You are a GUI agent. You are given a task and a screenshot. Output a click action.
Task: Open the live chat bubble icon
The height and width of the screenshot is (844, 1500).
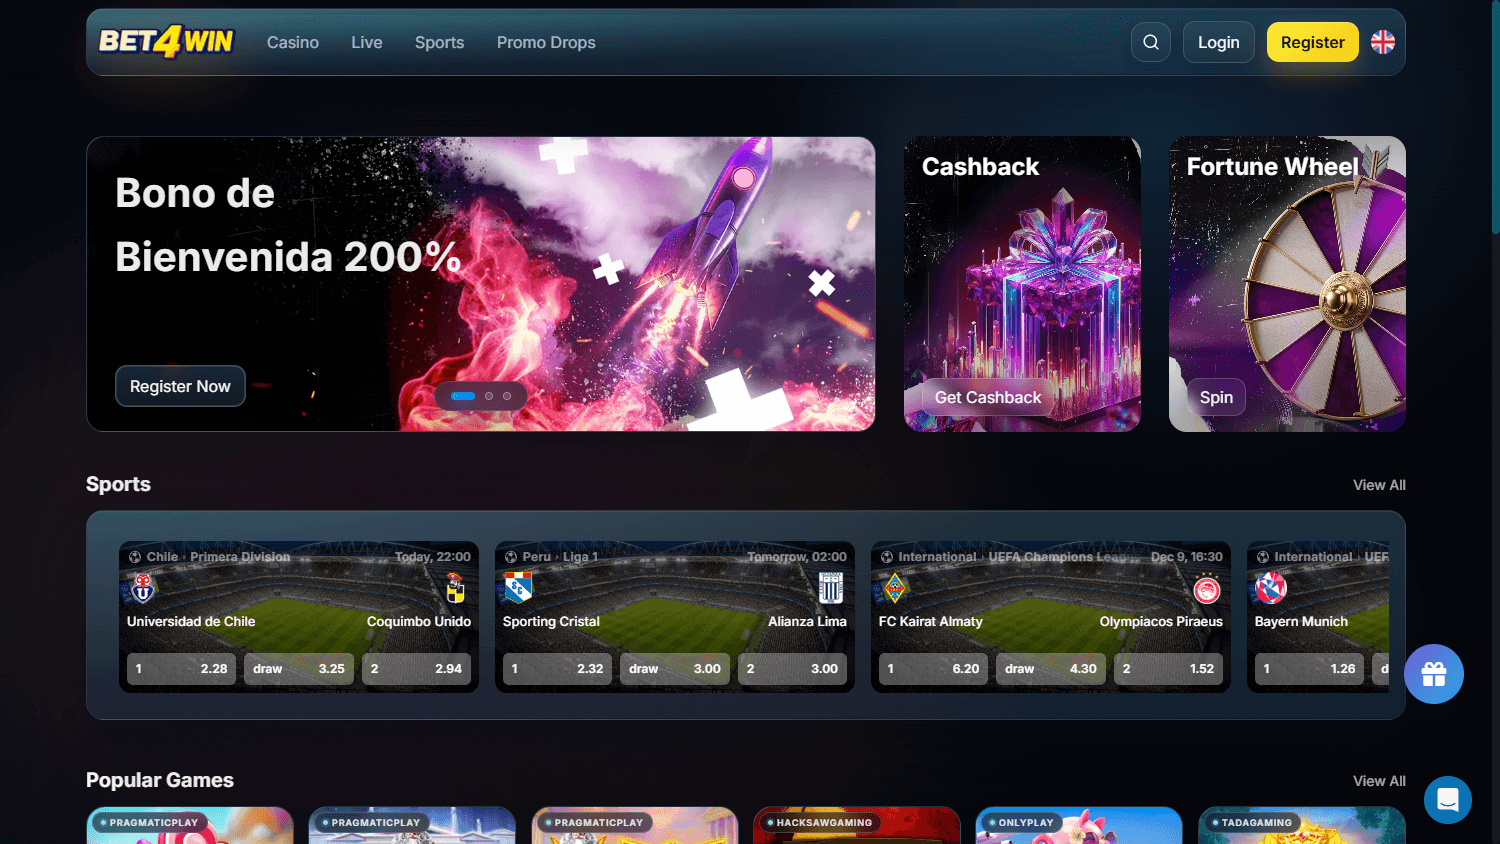(x=1448, y=799)
